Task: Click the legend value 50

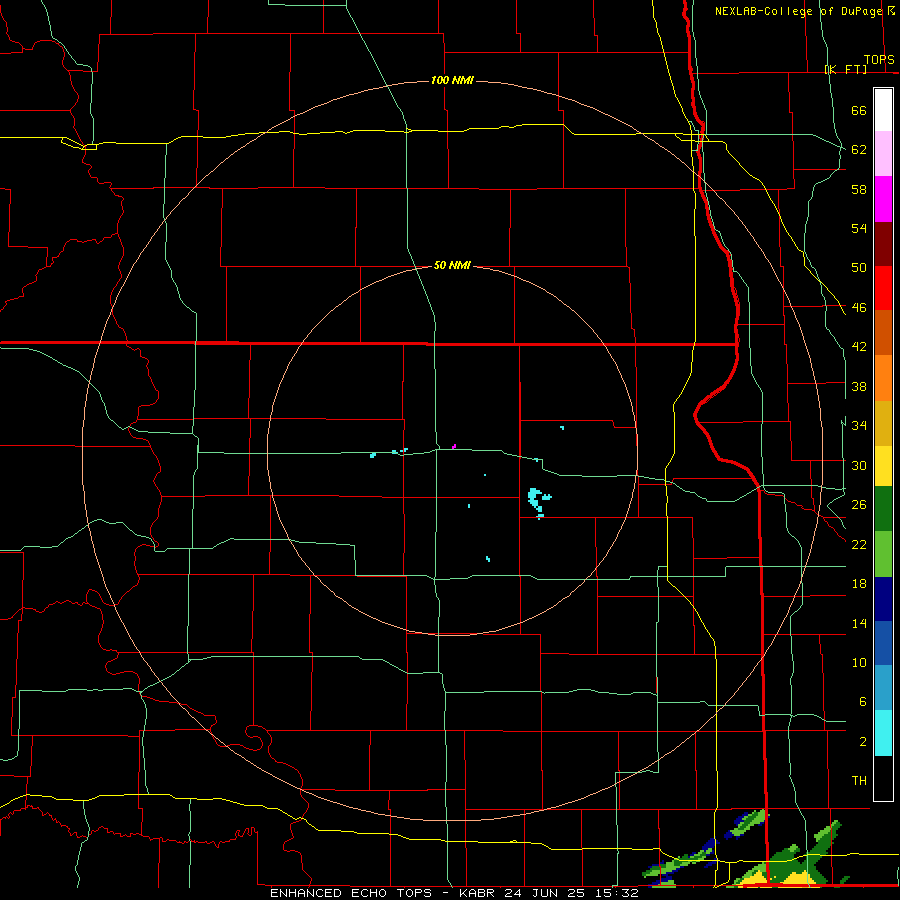Action: tap(859, 267)
